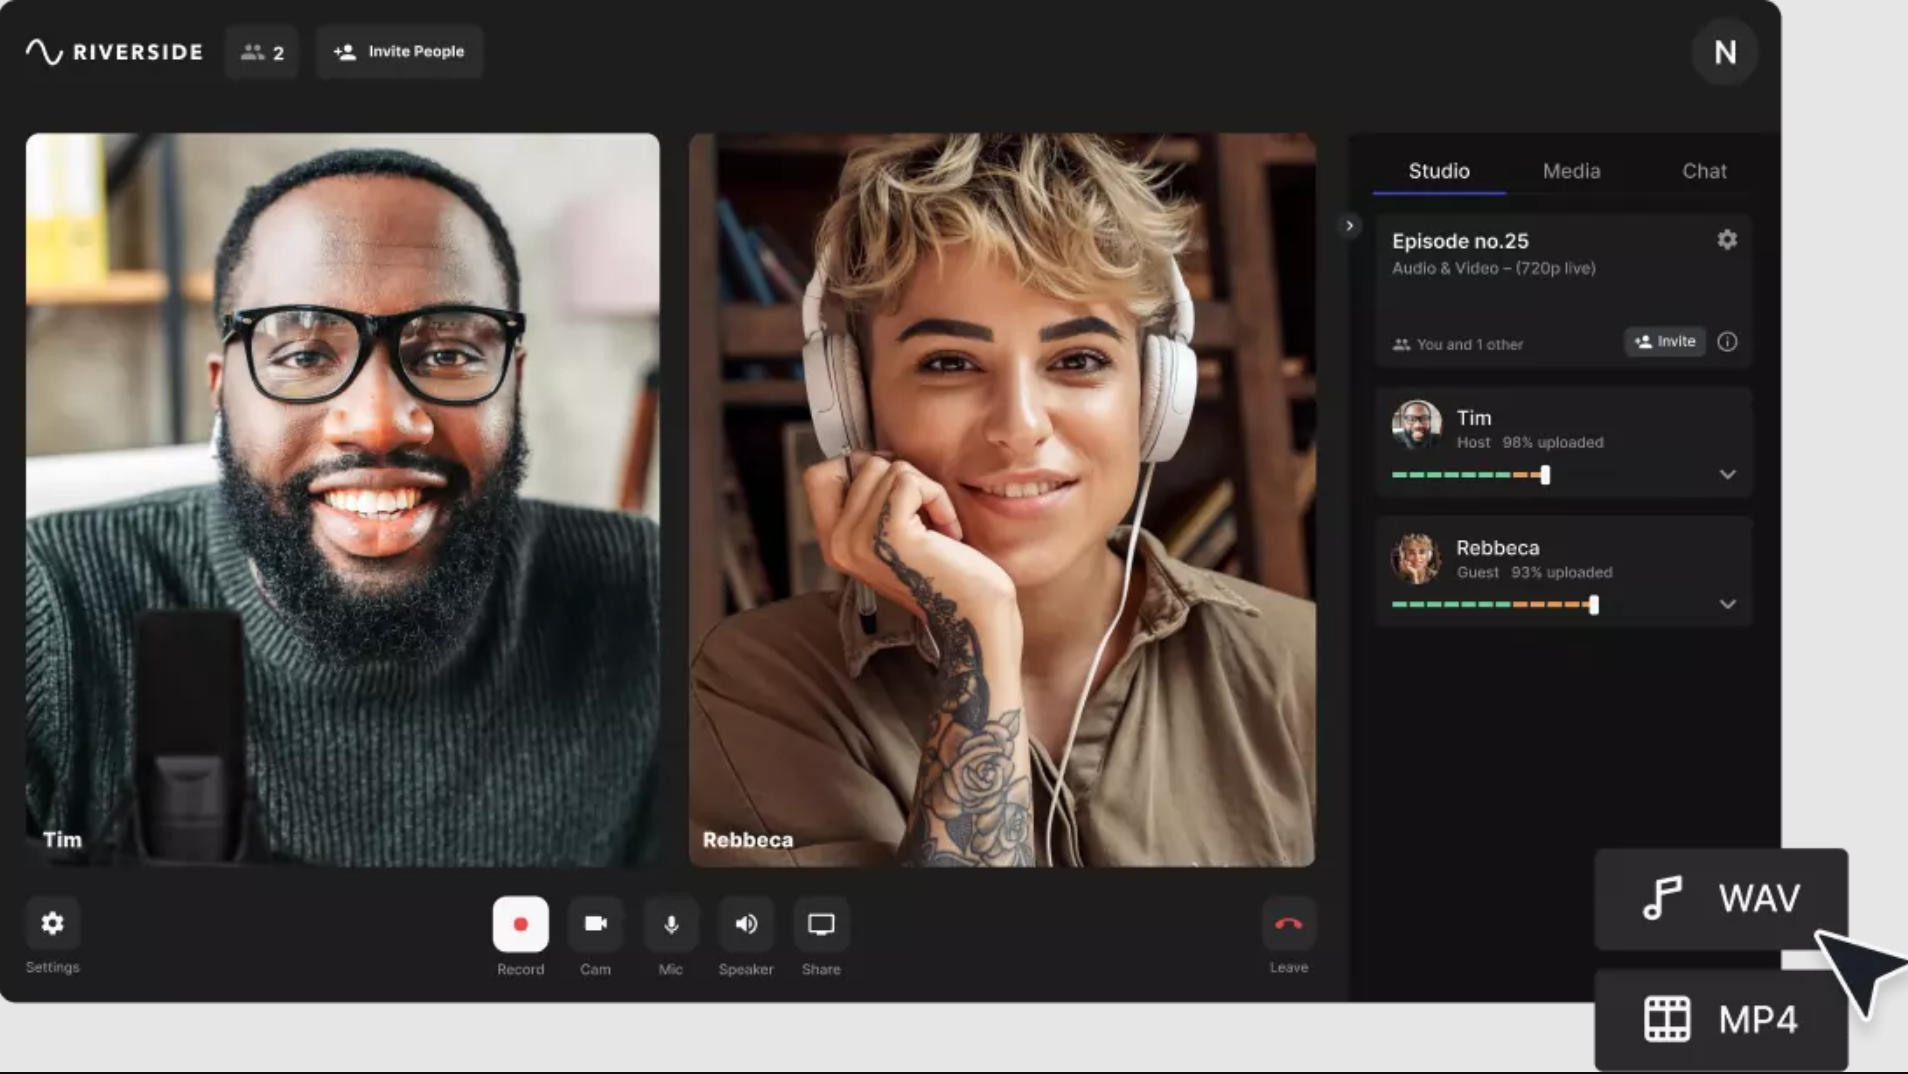This screenshot has height=1074, width=1908.
Task: Click the info icon beside Invite
Action: click(x=1727, y=342)
